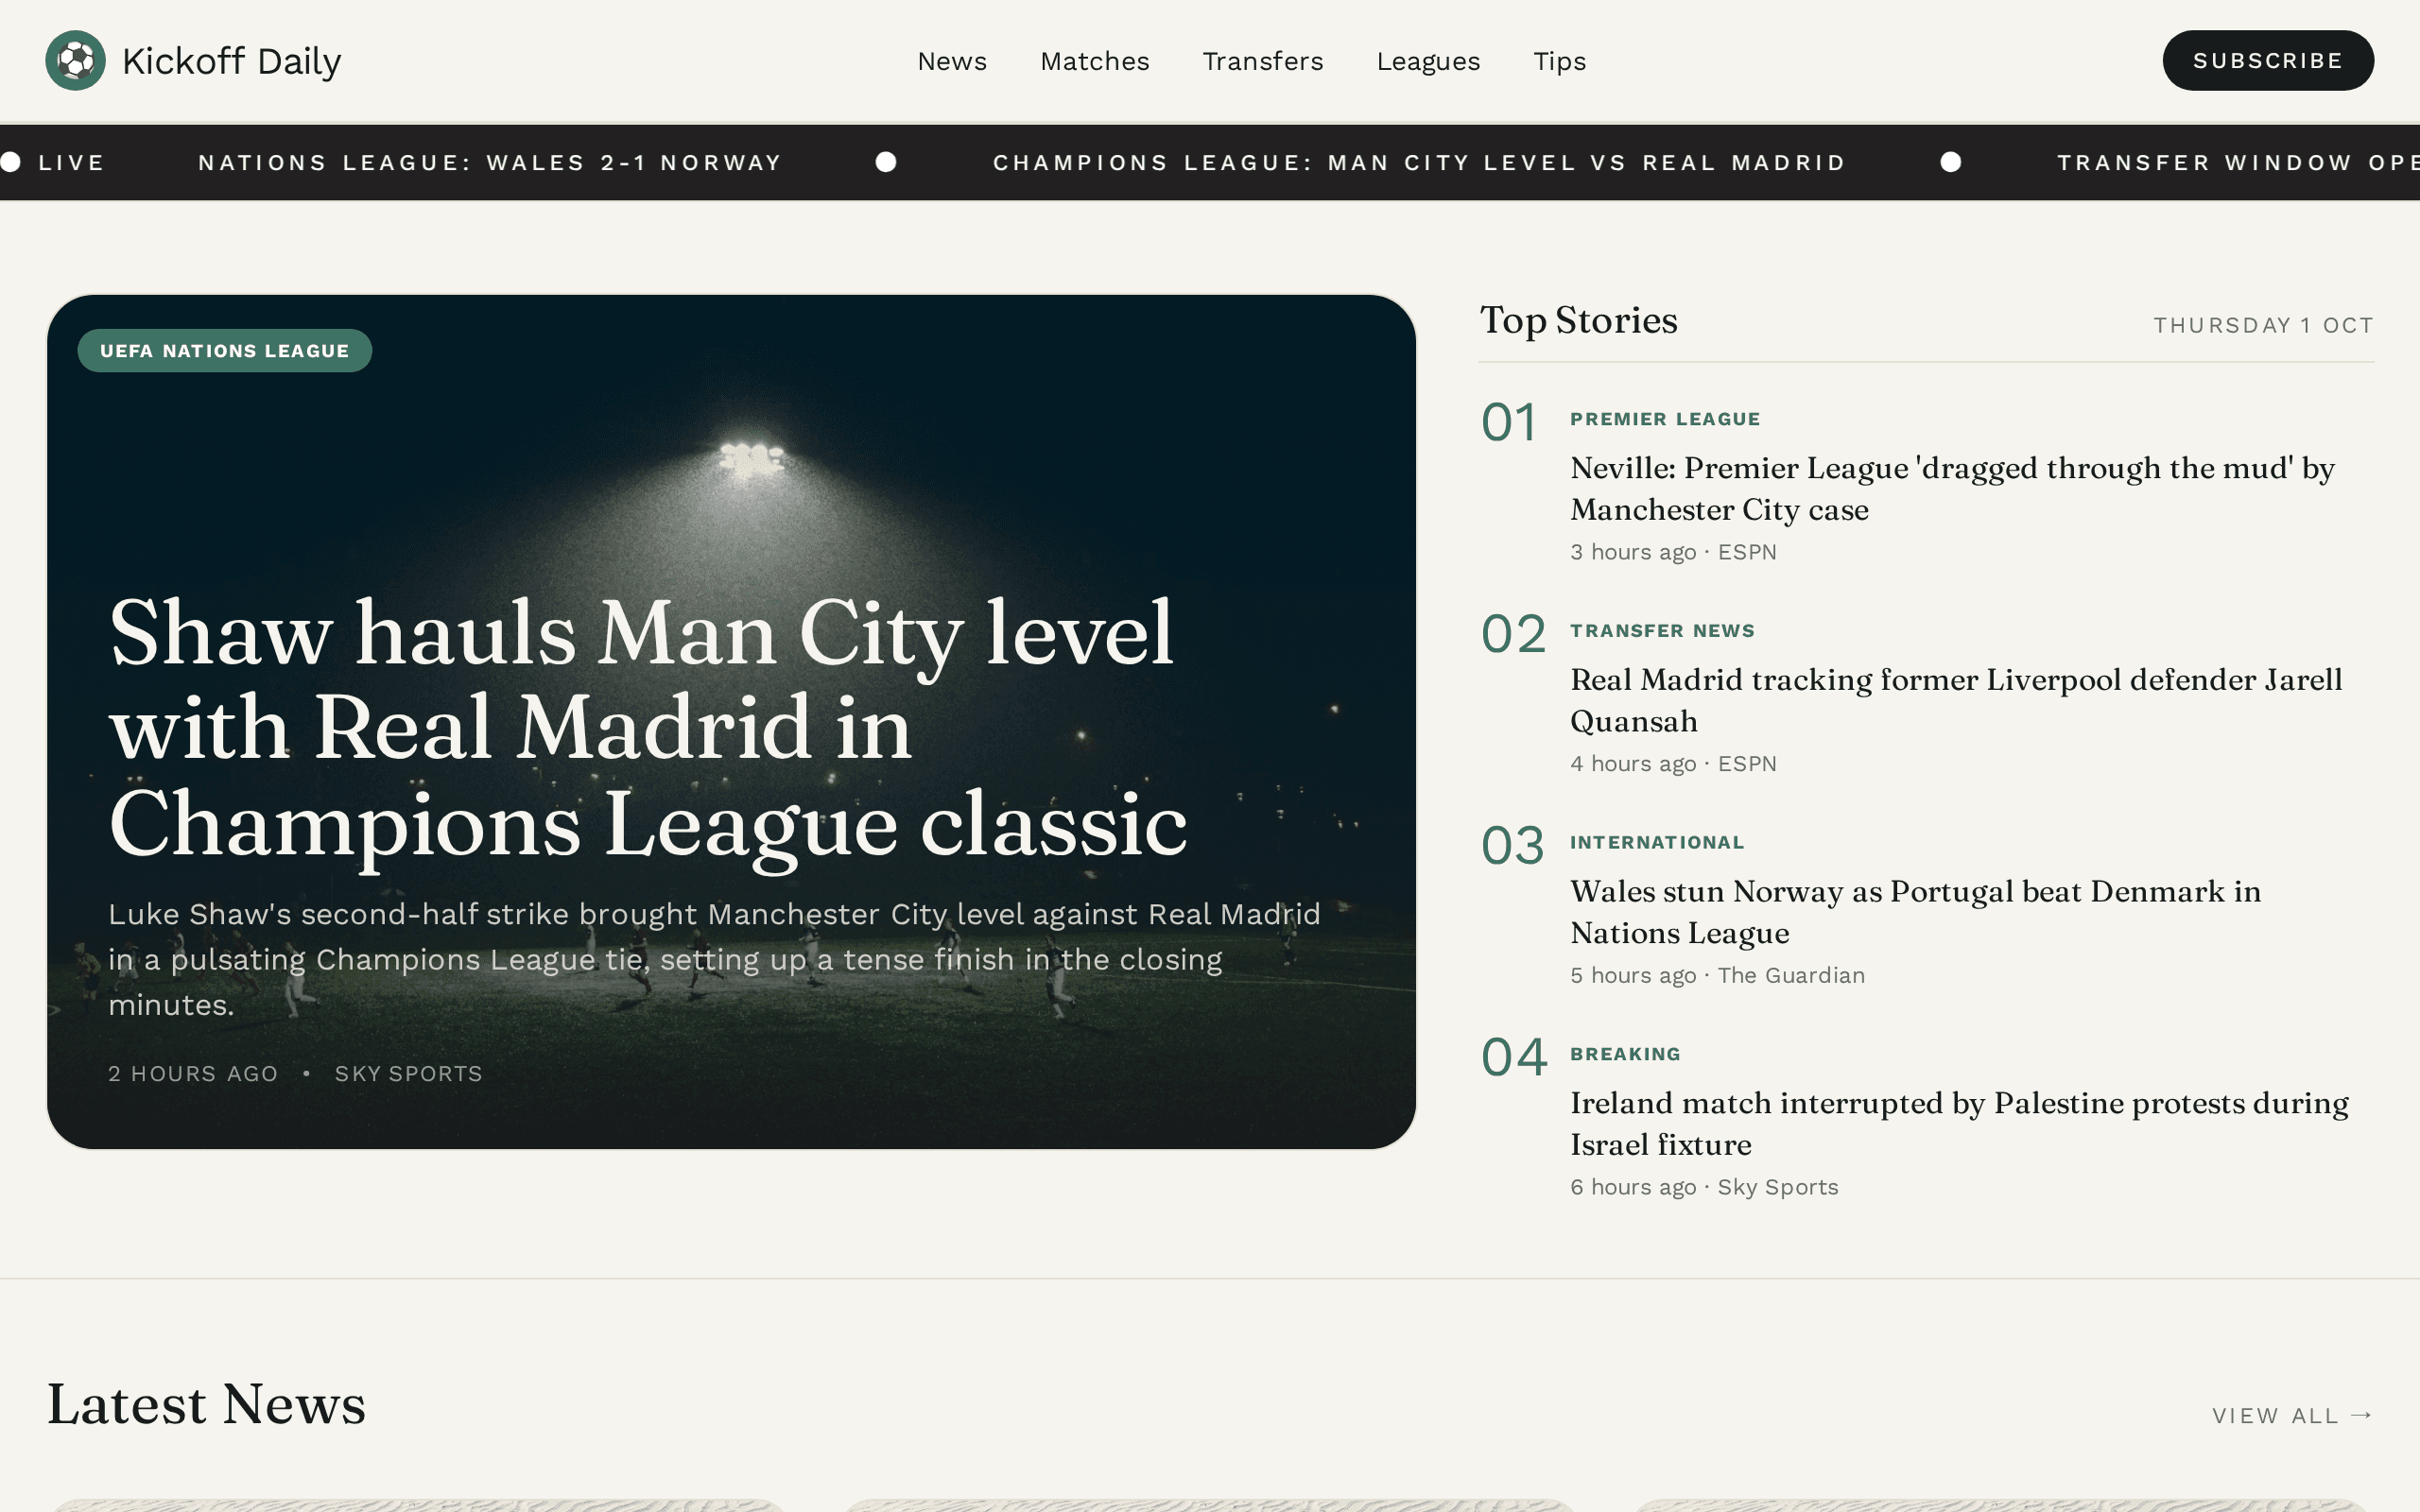This screenshot has width=2420, height=1512.
Task: Click the Top Stories heading
Action: coord(1578,320)
